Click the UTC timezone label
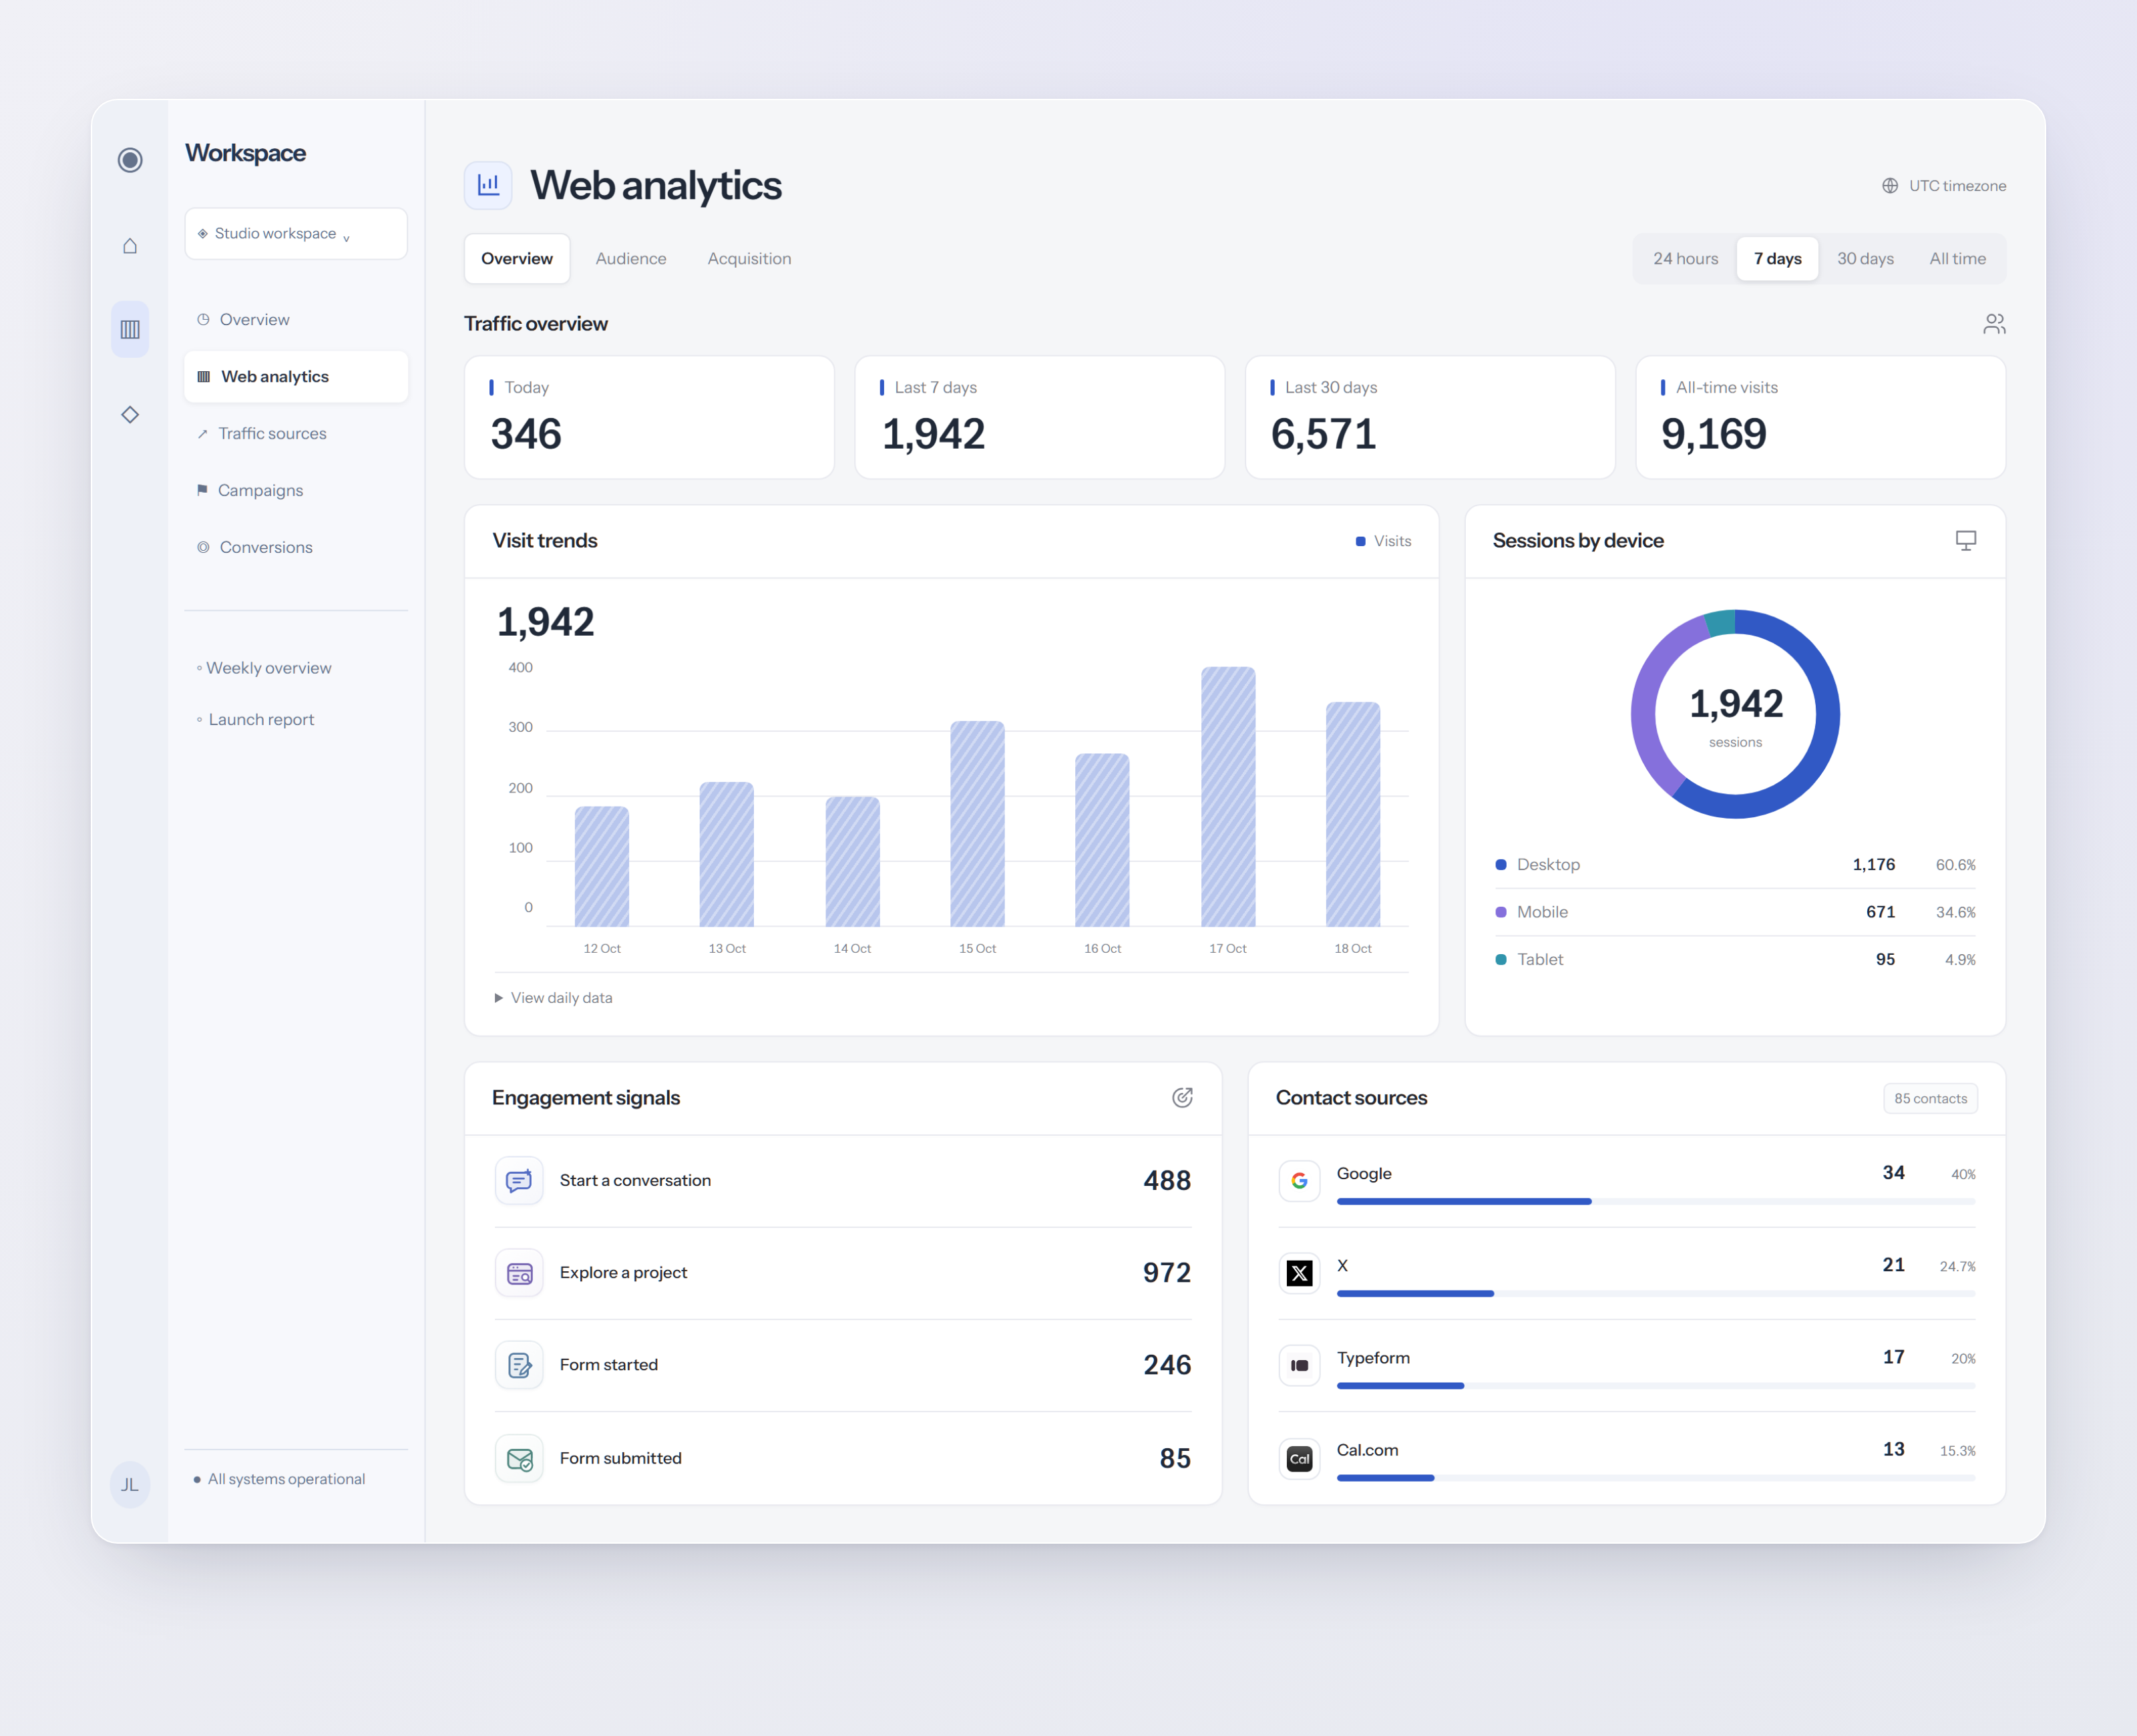Image resolution: width=2137 pixels, height=1736 pixels. point(1957,186)
